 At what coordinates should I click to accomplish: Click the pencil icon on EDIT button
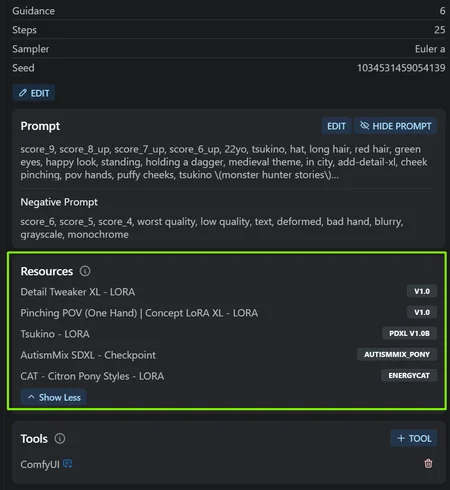[23, 93]
